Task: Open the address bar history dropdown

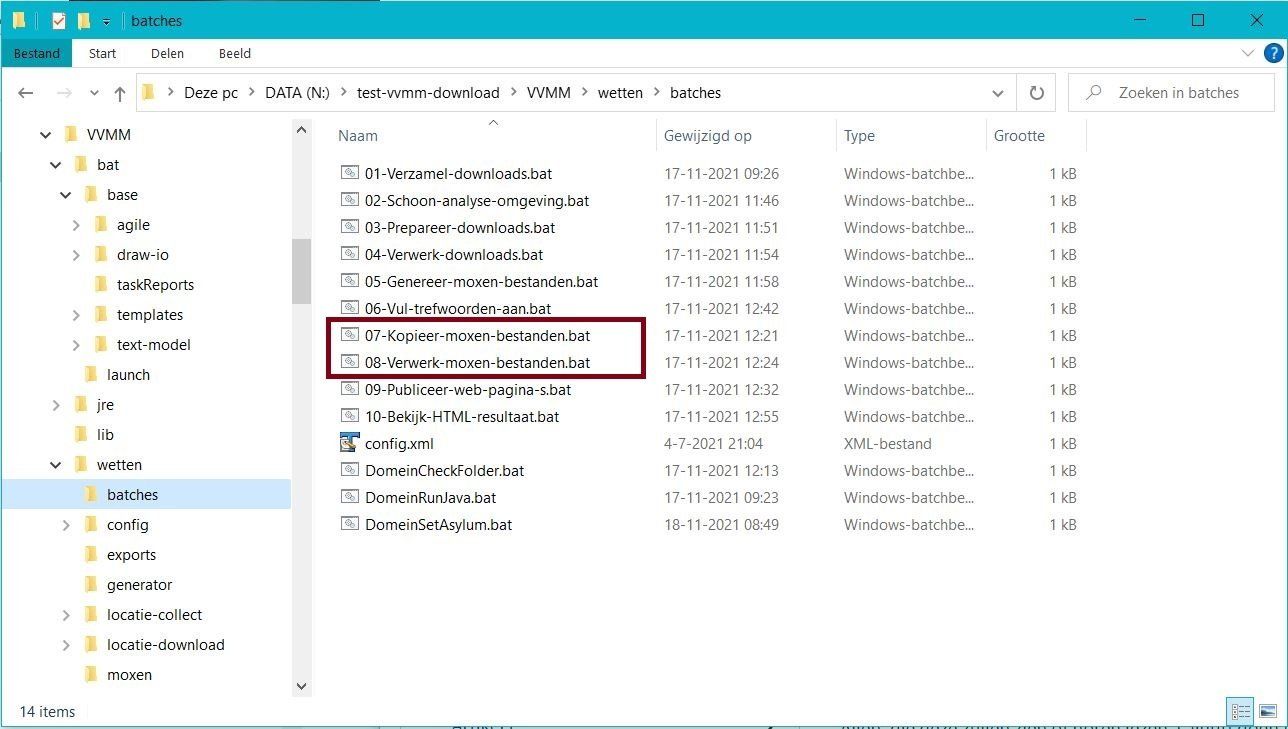Action: pos(997,93)
